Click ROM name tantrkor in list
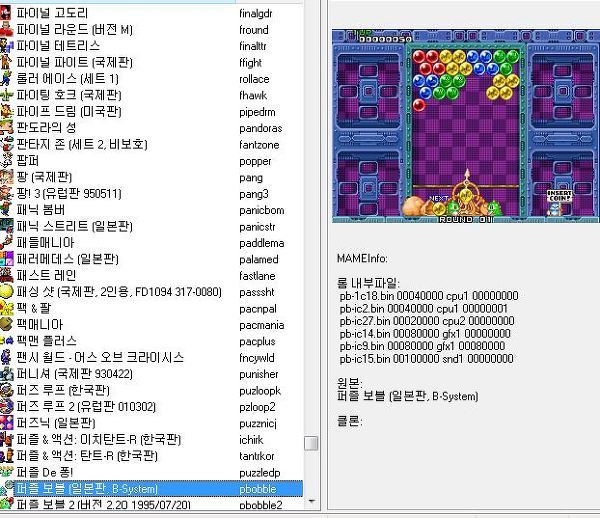The height and width of the screenshot is (518, 600). pos(257,456)
